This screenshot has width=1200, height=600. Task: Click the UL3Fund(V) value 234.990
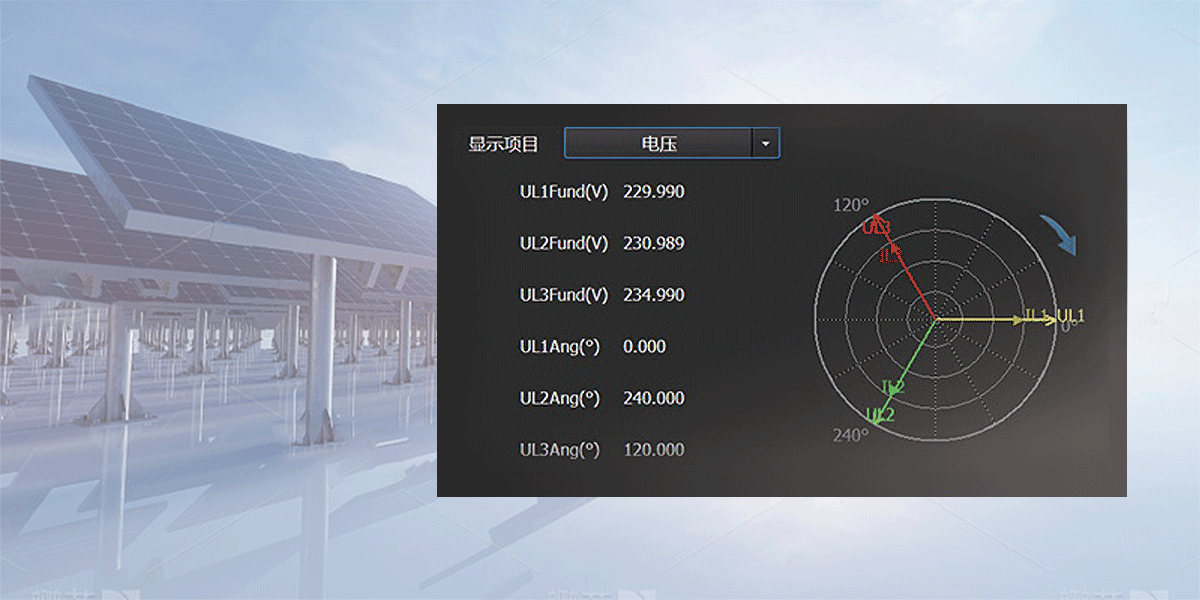point(653,295)
